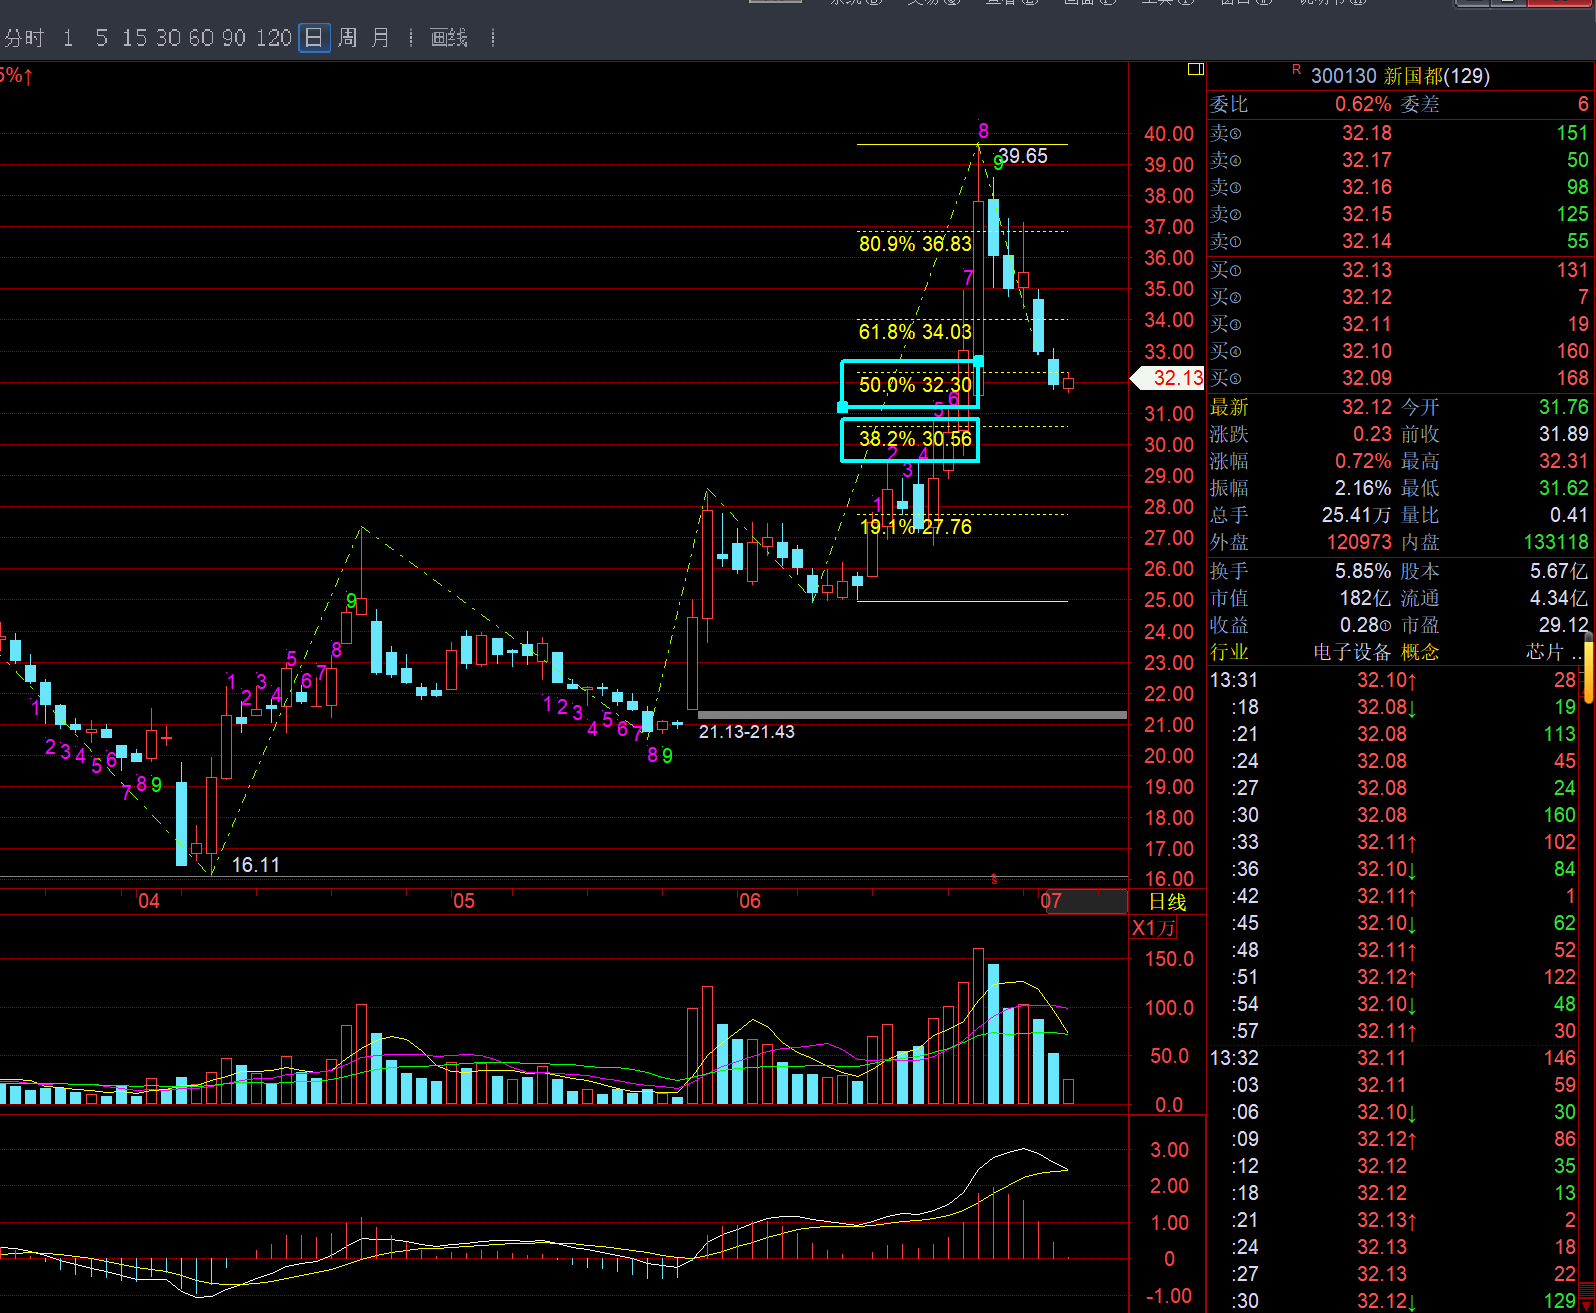Click the 前收 value 31.89
Viewport: 1596px width, 1313px height.
1564,434
